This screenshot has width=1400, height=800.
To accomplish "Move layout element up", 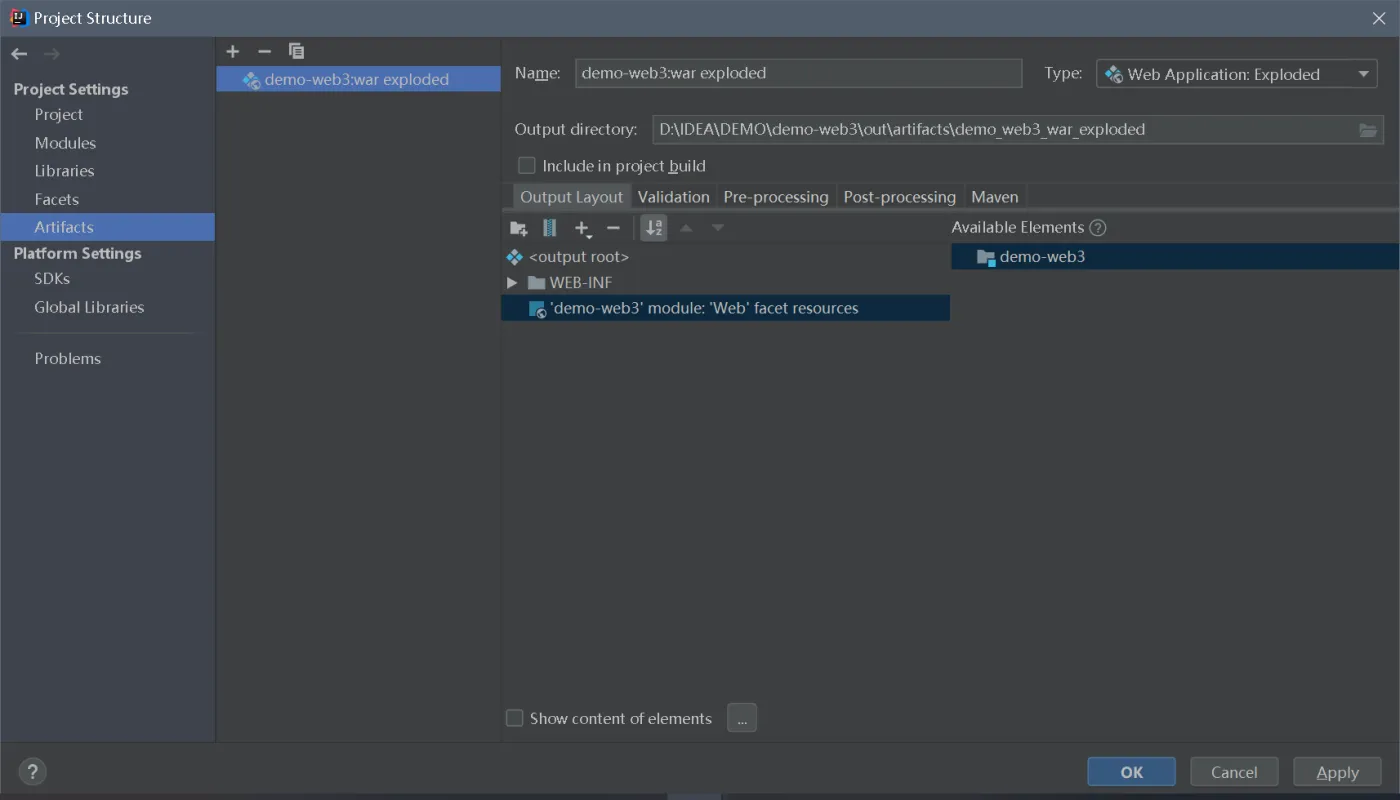I will coord(686,228).
